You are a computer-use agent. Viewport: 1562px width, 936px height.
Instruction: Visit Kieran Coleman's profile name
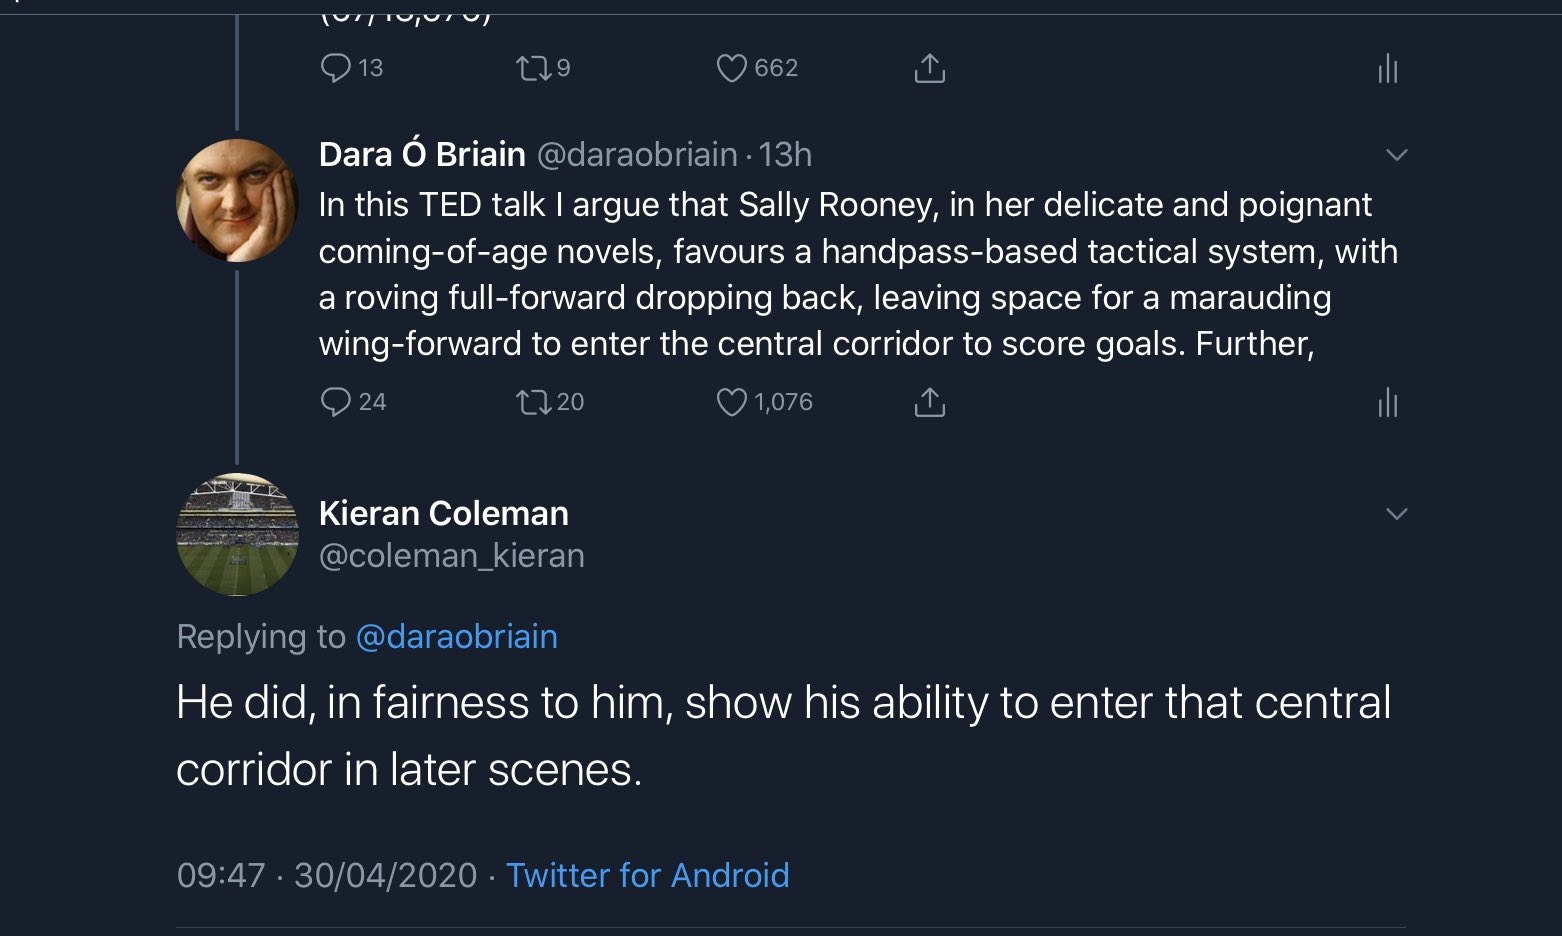pos(443,513)
